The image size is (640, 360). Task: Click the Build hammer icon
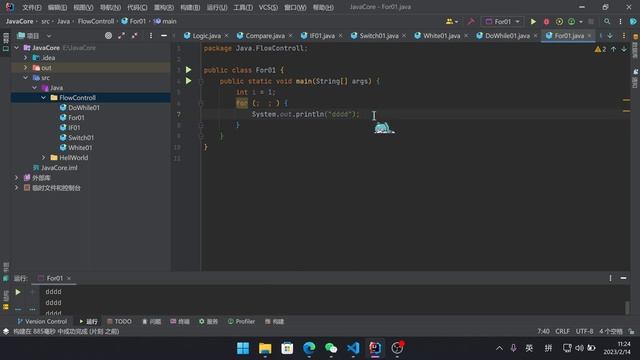click(471, 22)
